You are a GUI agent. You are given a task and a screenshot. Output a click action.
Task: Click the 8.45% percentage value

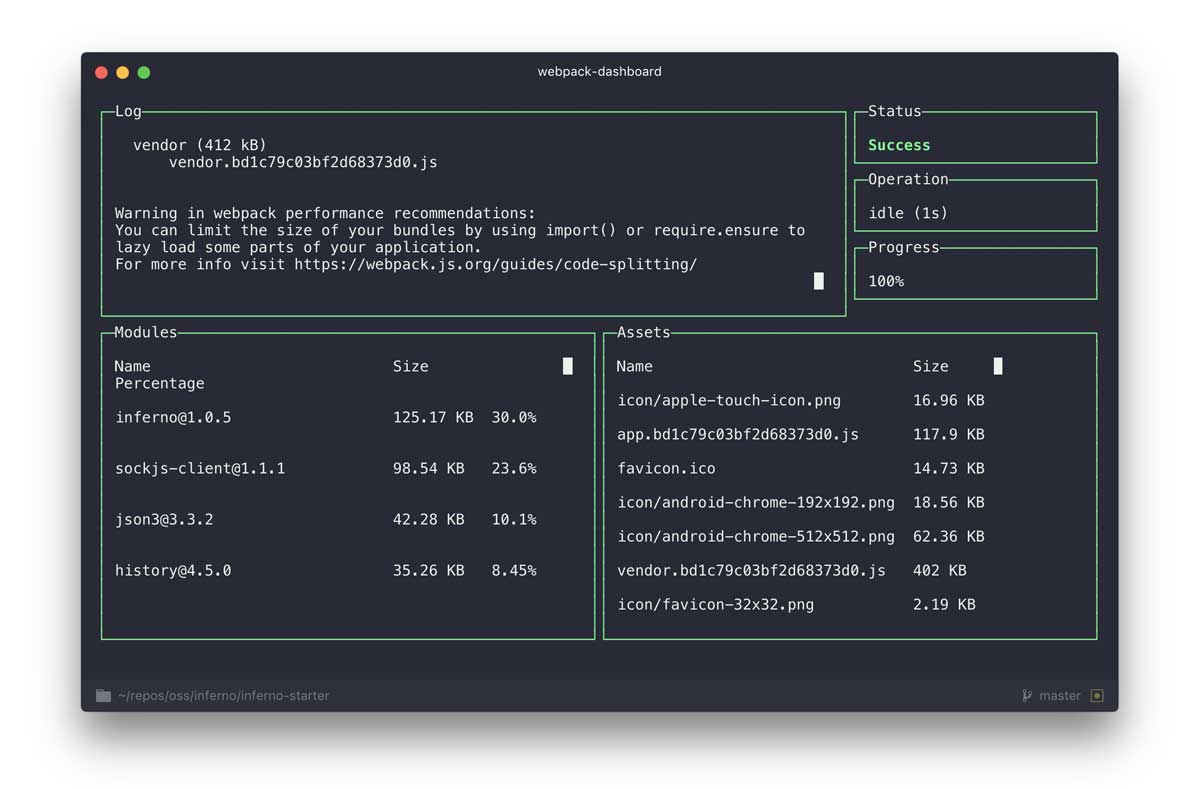click(514, 570)
